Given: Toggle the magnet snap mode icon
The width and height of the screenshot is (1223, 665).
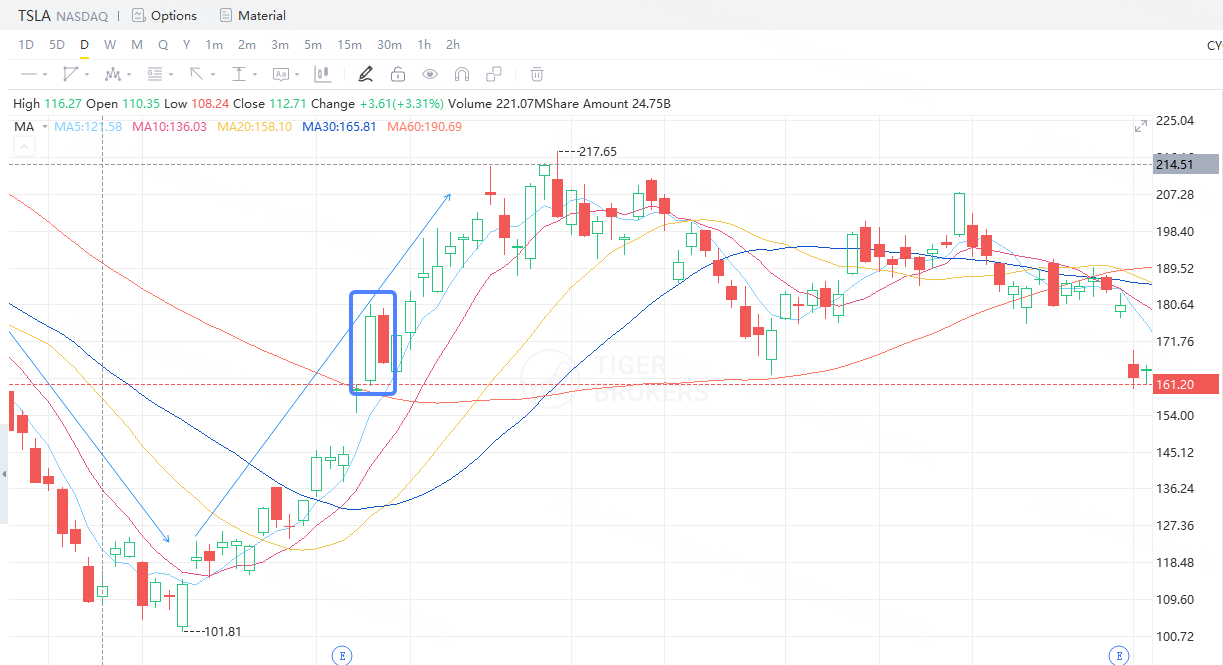Looking at the screenshot, I should (x=462, y=74).
